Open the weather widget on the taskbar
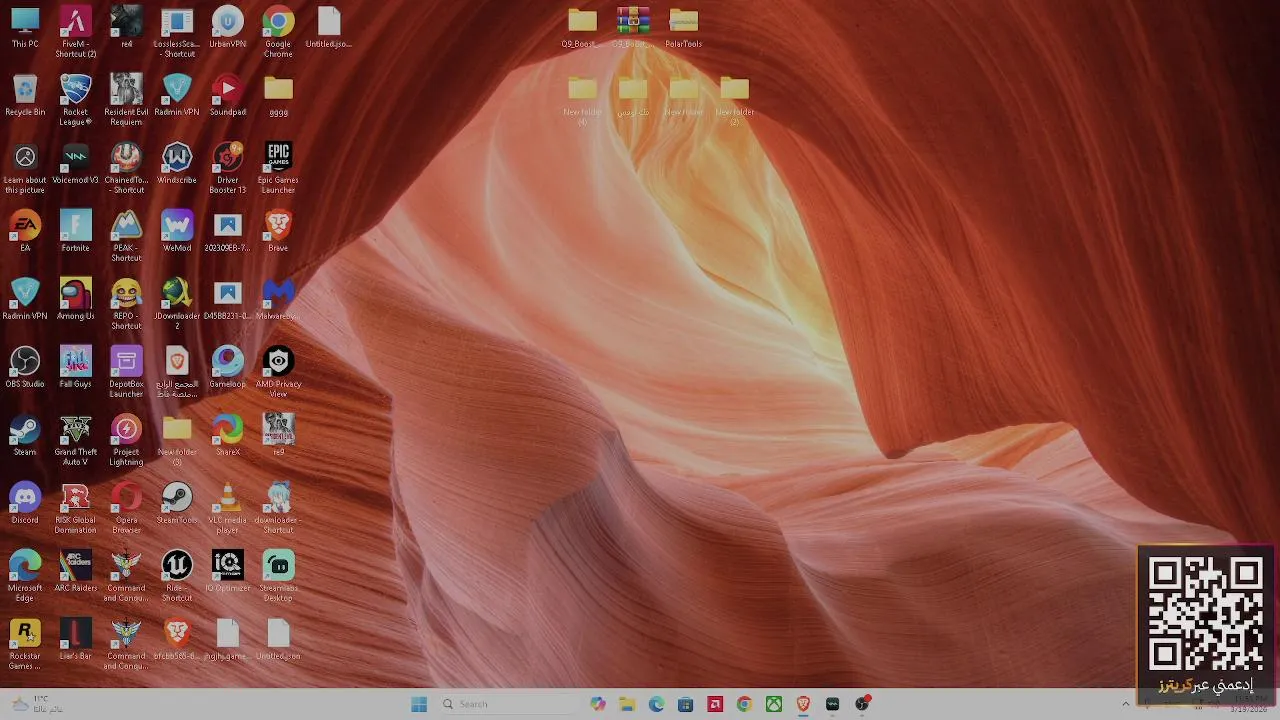This screenshot has width=1280, height=720. tap(40, 704)
